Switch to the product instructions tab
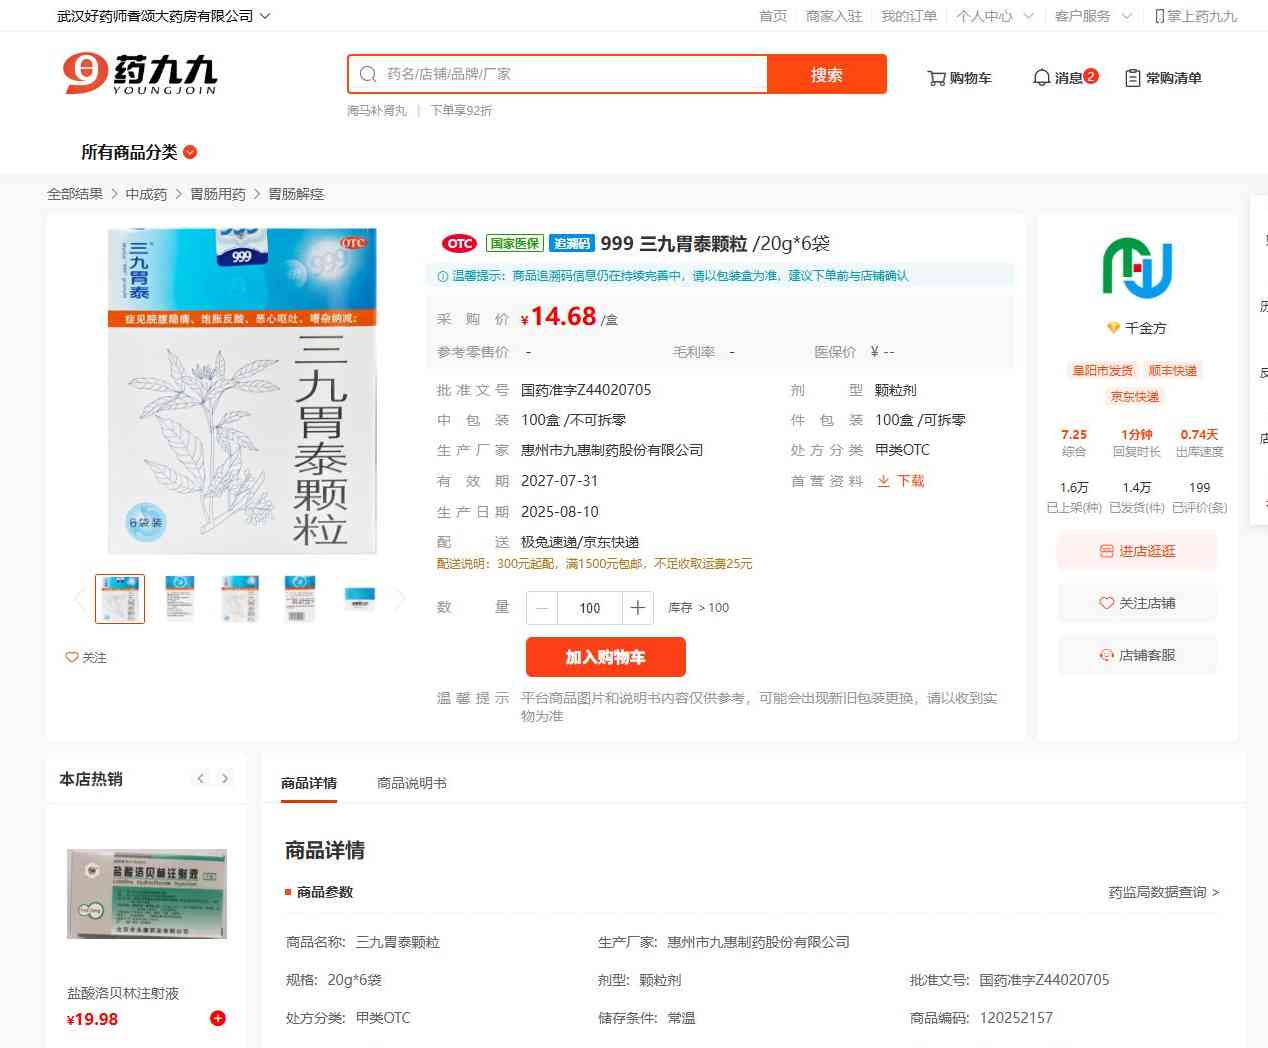1268x1048 pixels. [x=411, y=783]
